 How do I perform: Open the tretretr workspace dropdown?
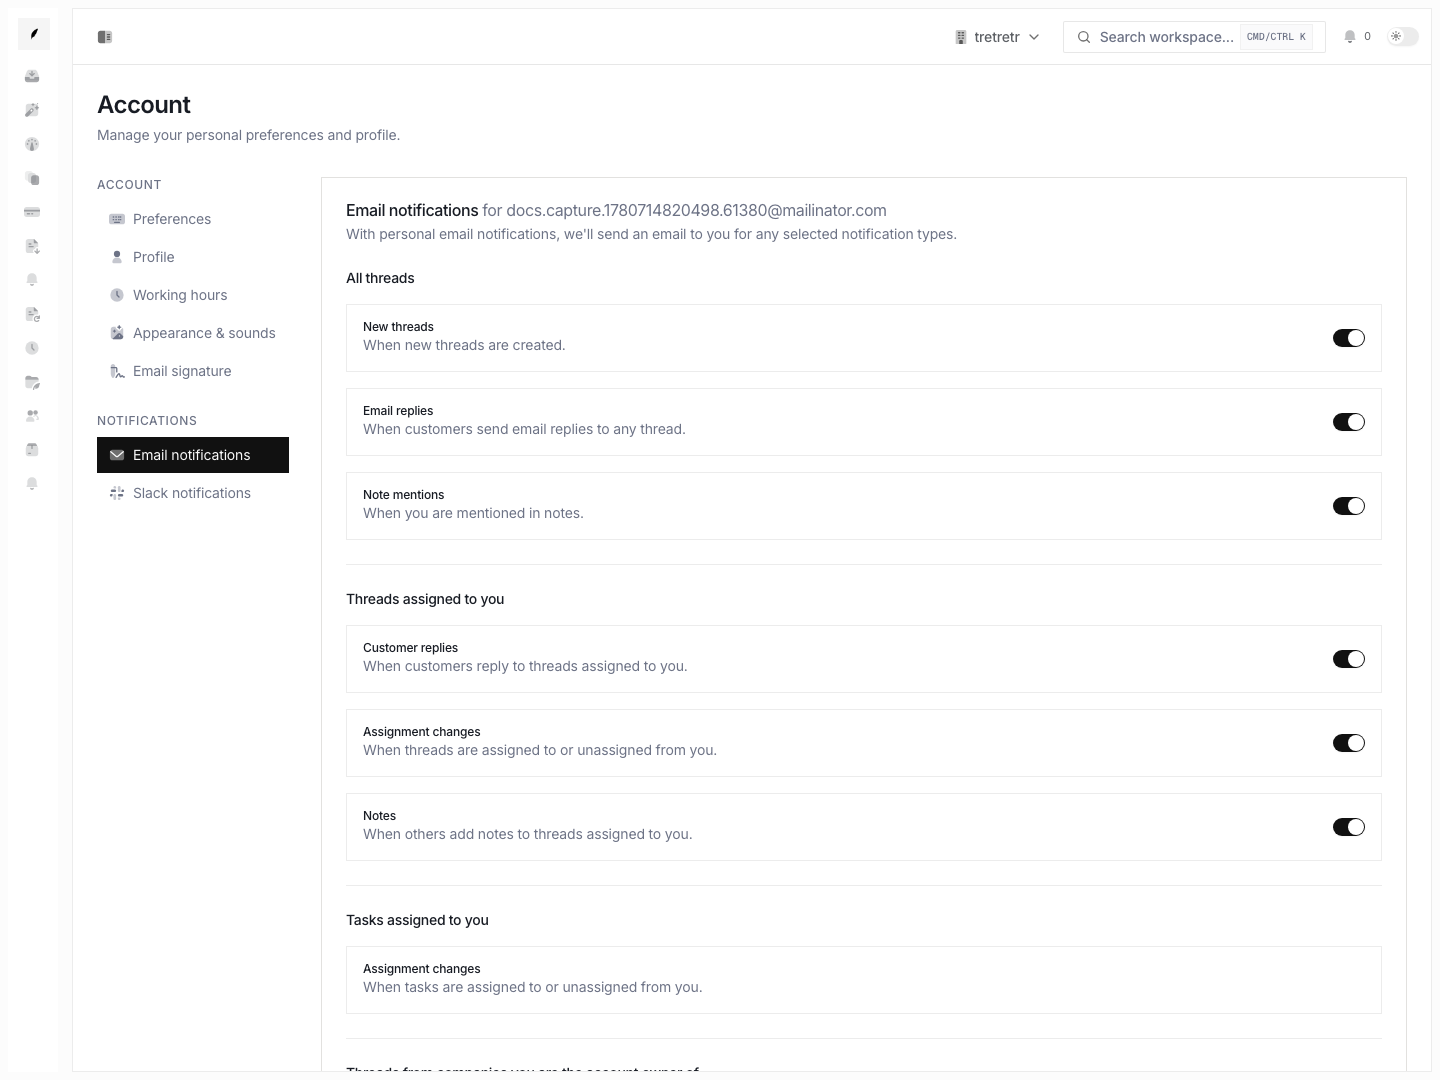997,37
